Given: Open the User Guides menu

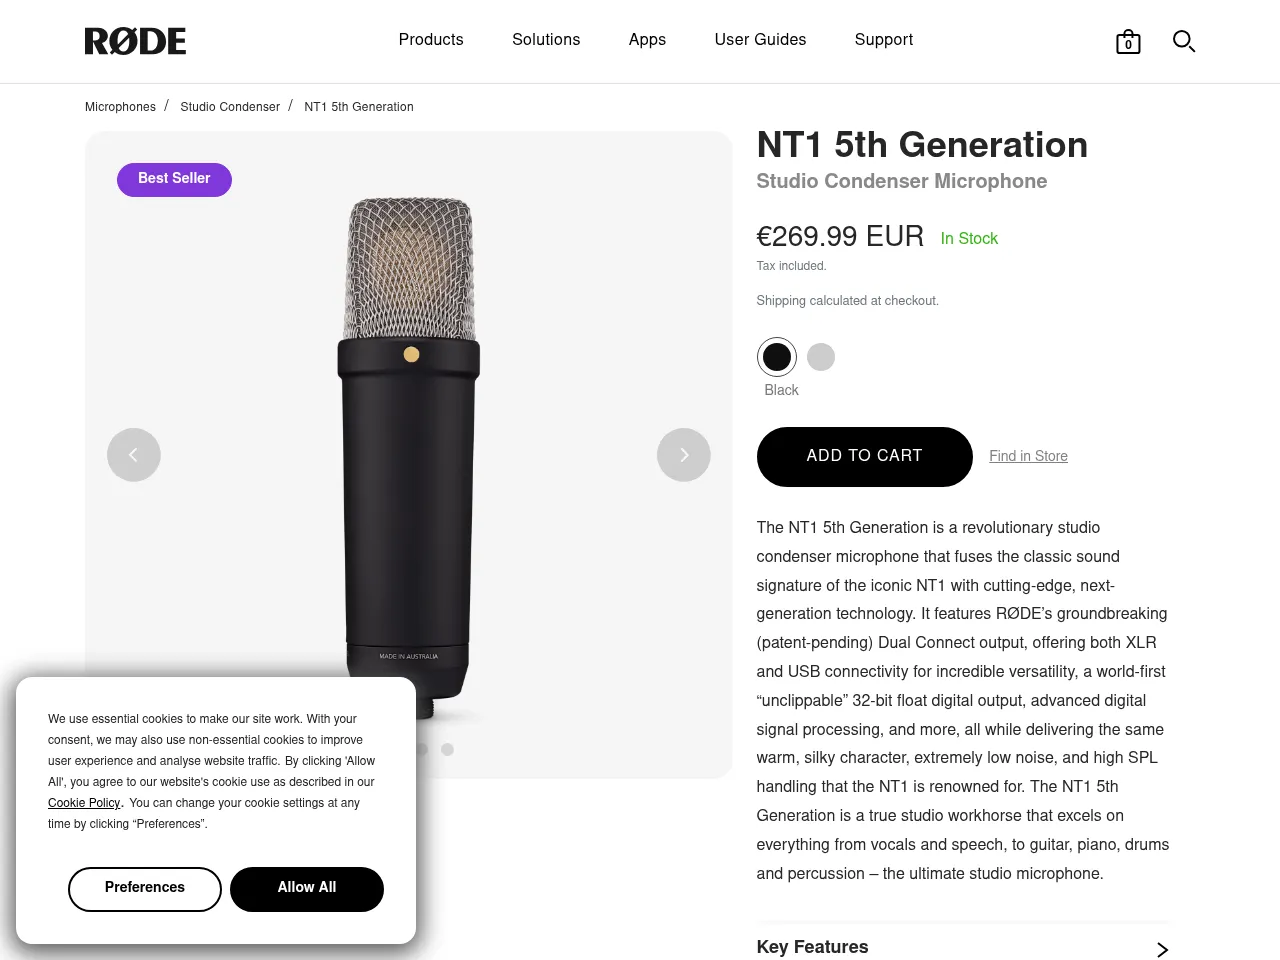Looking at the screenshot, I should click(x=760, y=40).
